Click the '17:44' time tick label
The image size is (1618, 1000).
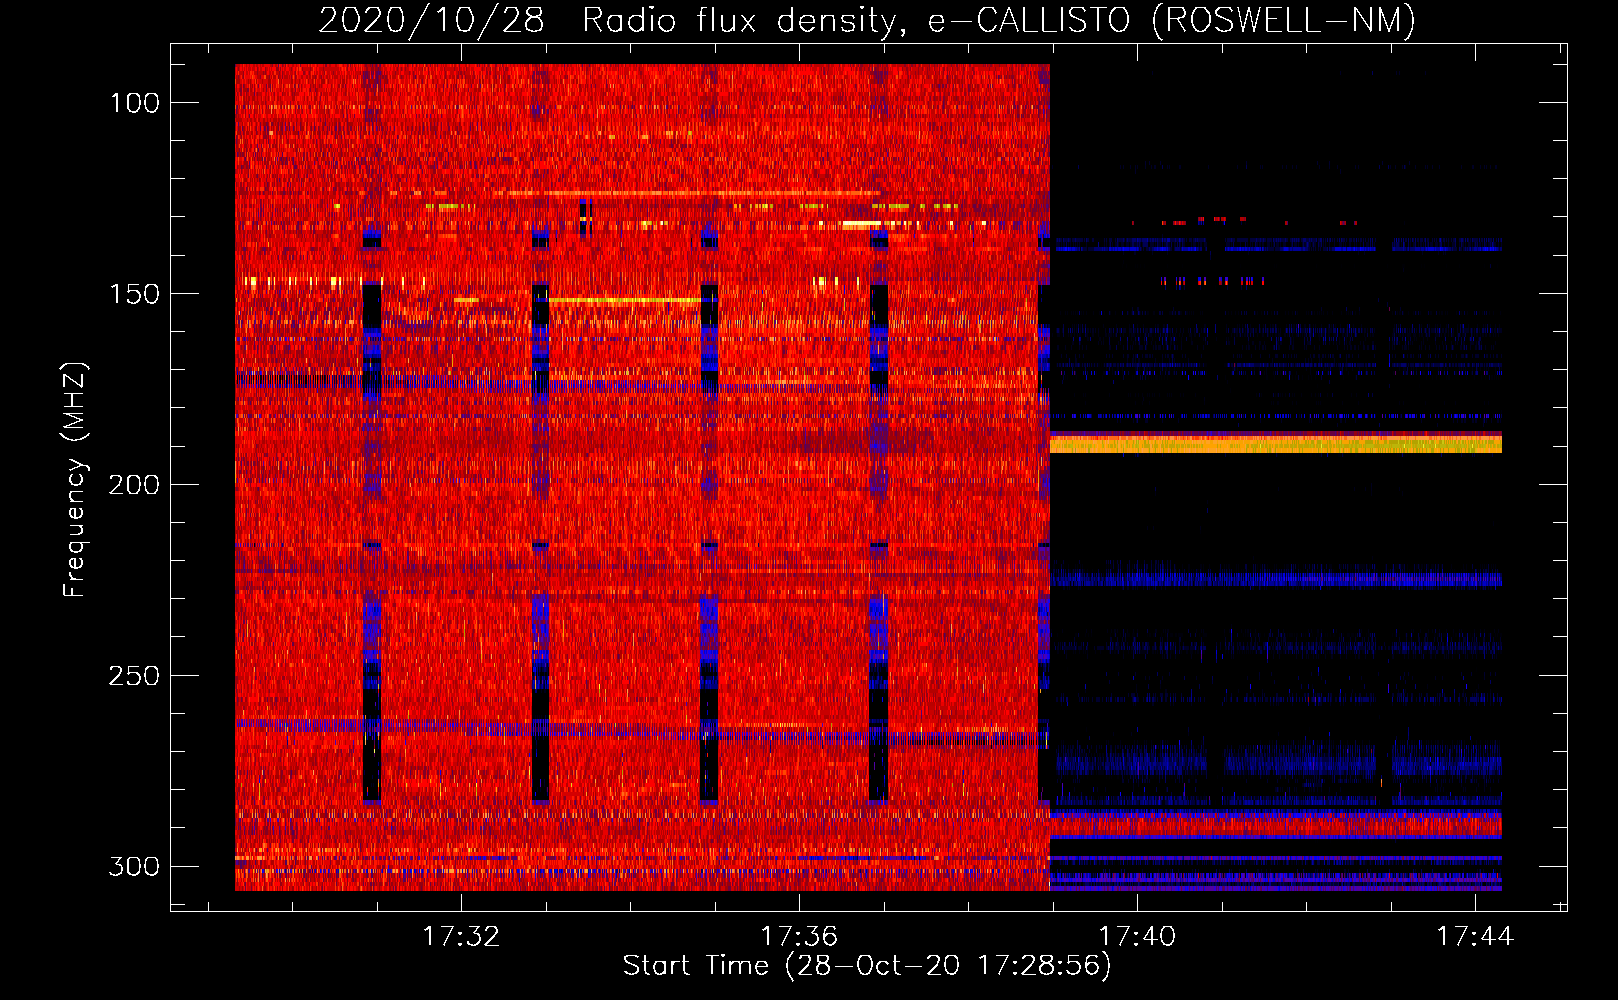point(1475,936)
